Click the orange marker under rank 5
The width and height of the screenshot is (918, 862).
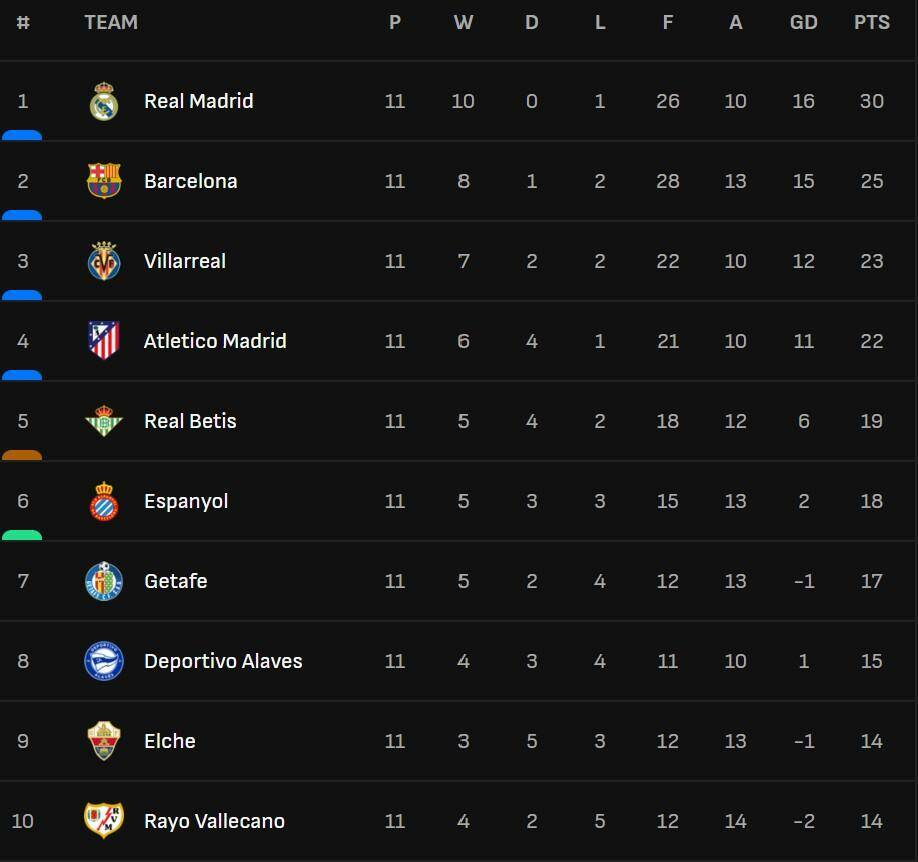22,455
